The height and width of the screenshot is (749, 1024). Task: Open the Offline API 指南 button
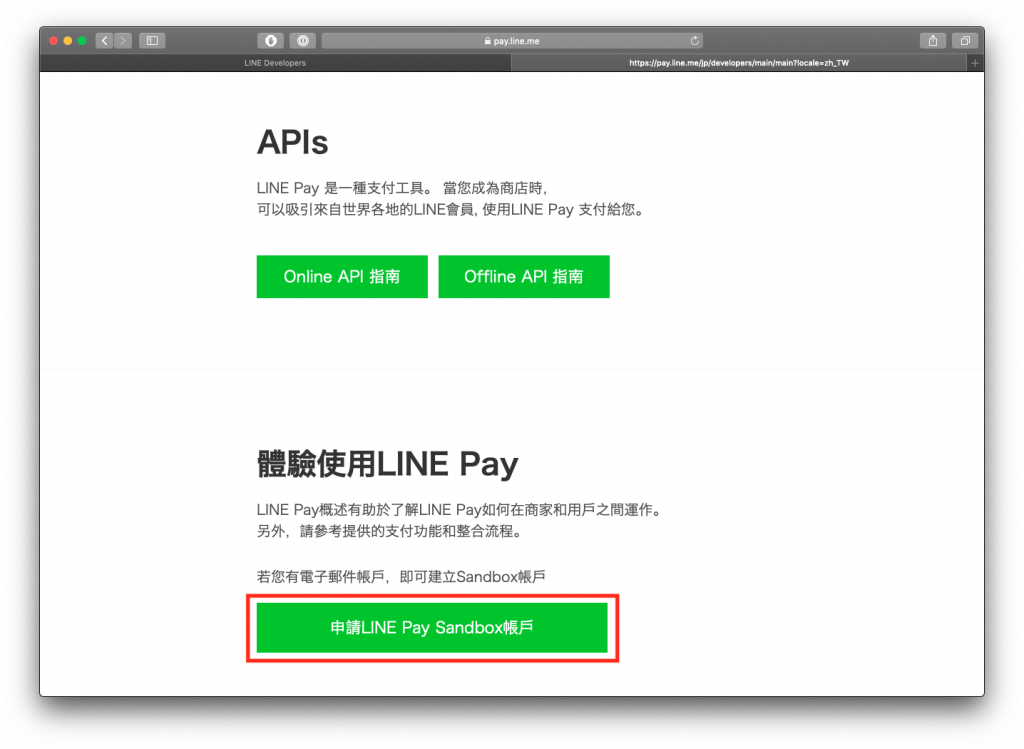pyautogui.click(x=524, y=277)
